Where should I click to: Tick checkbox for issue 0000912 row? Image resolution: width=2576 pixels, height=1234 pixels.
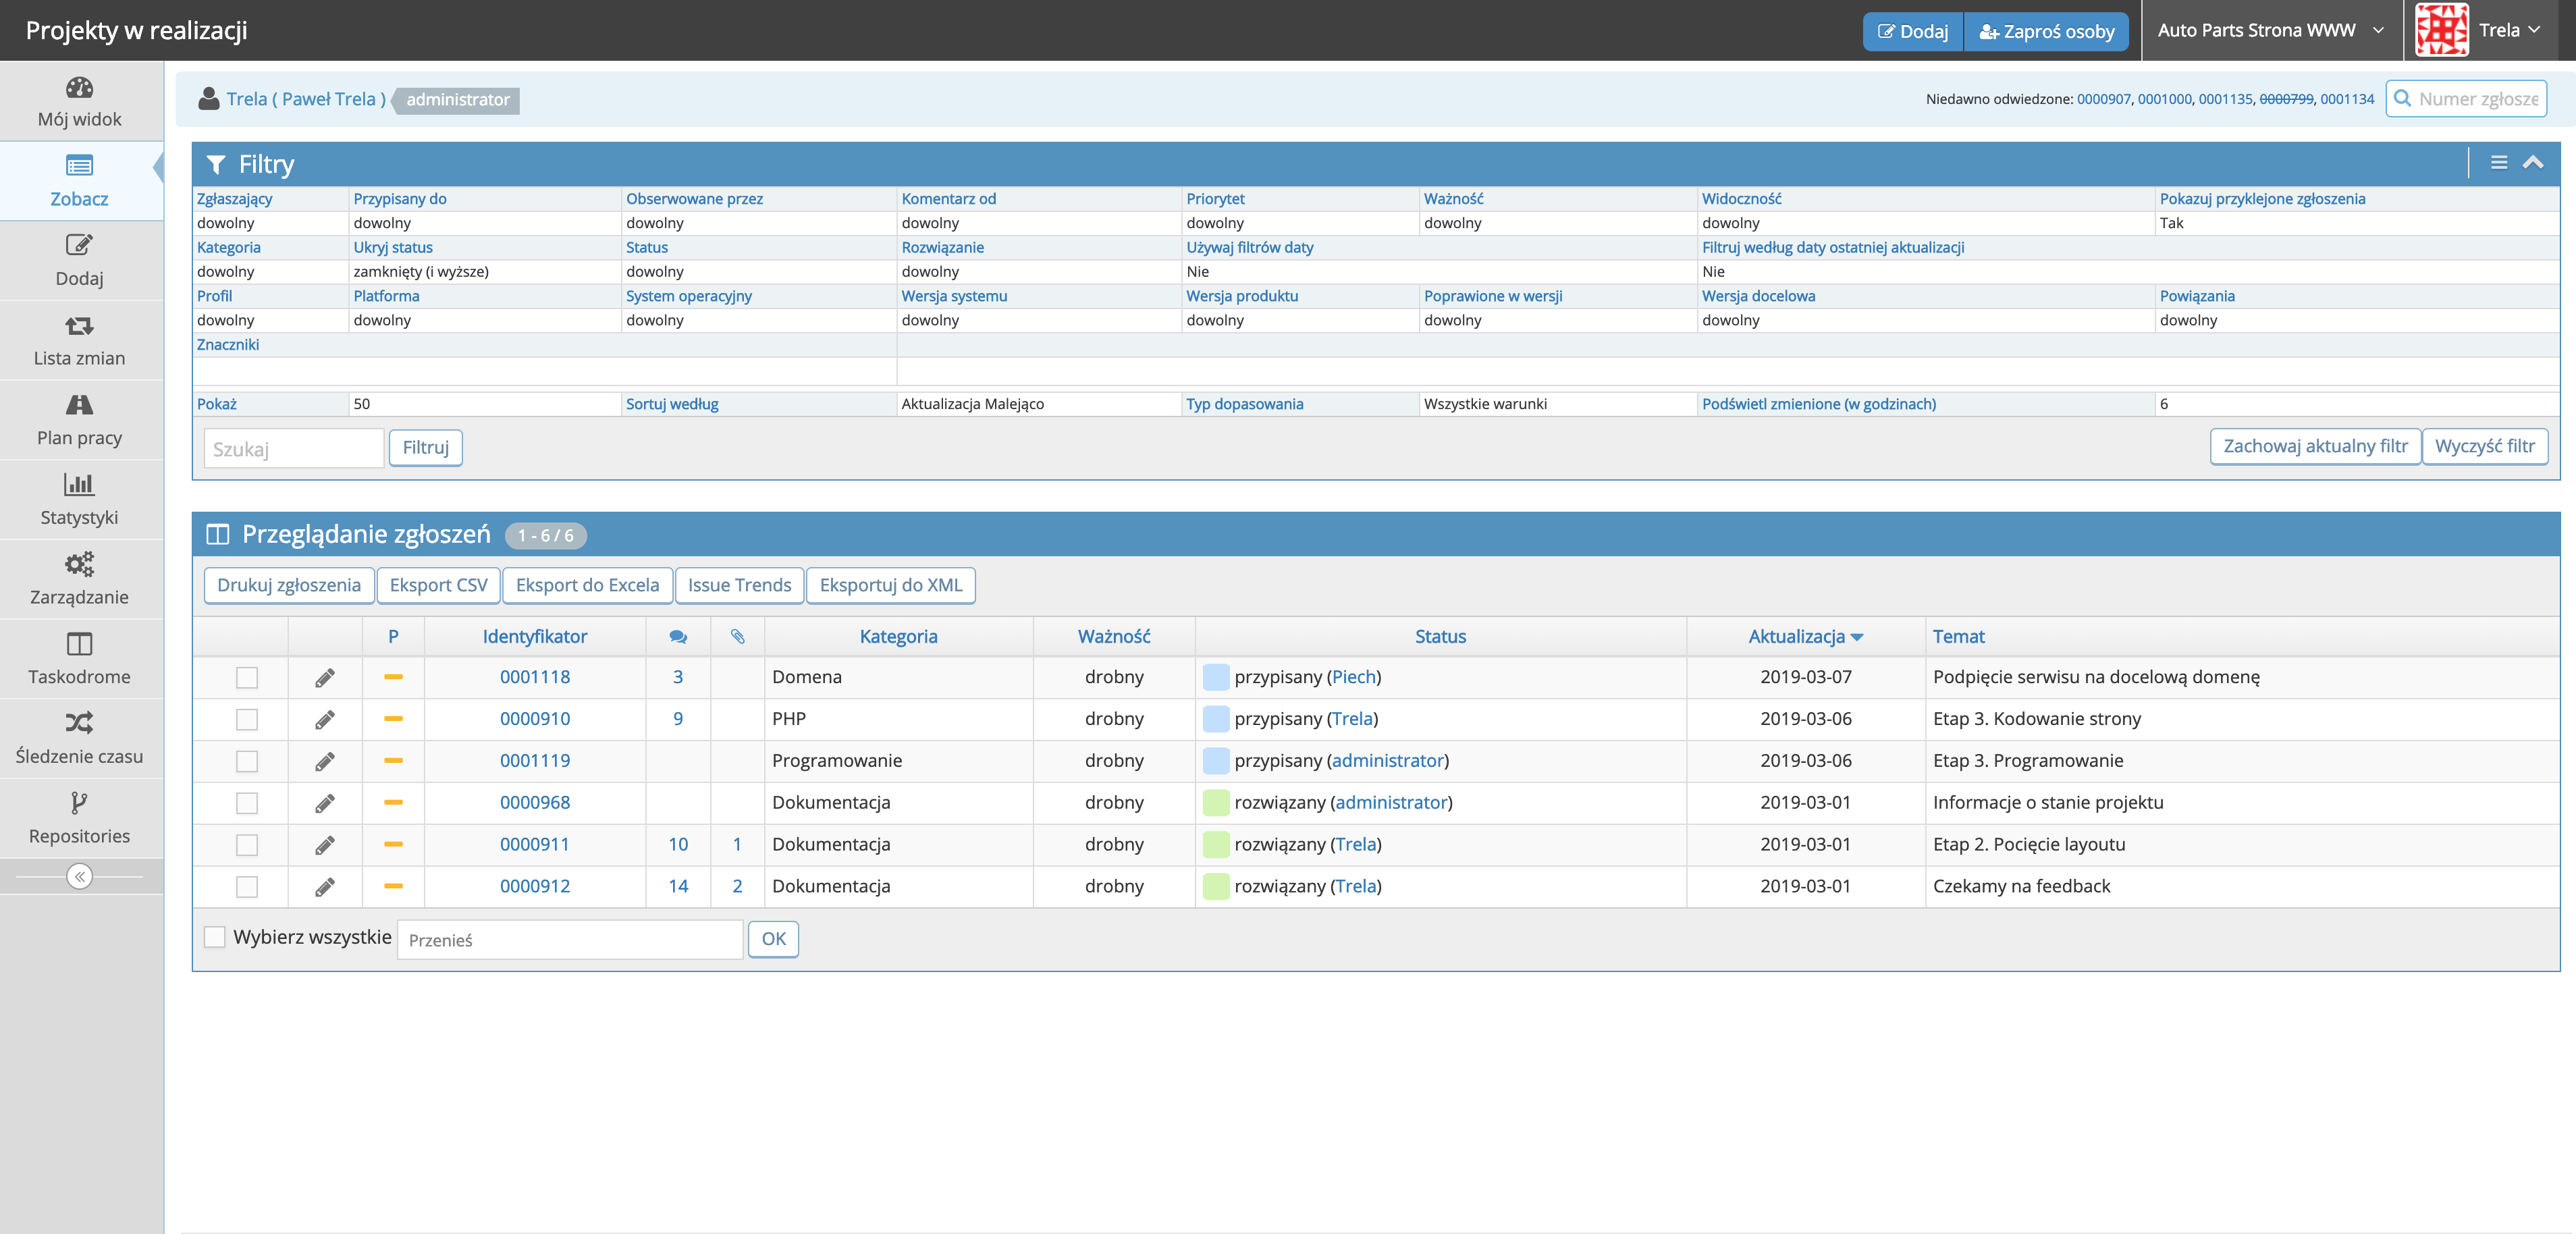[x=247, y=886]
